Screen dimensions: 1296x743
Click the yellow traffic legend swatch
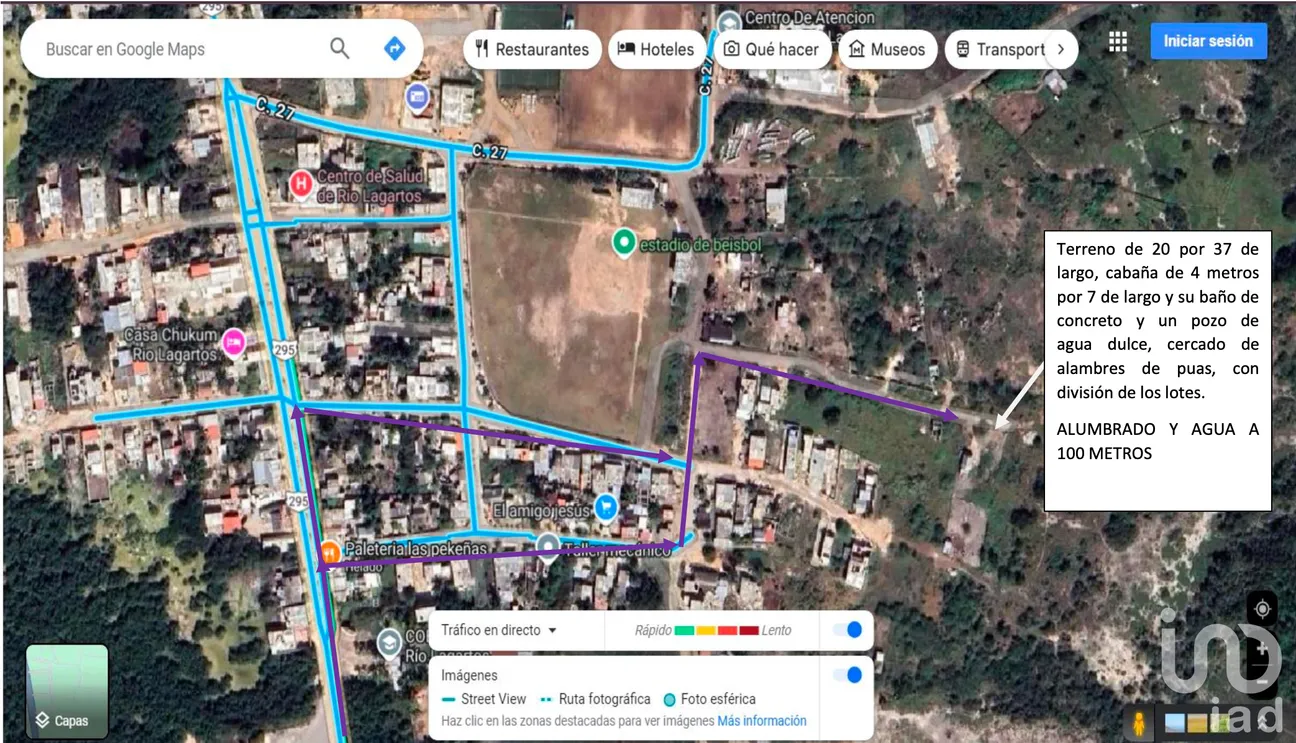[706, 630]
